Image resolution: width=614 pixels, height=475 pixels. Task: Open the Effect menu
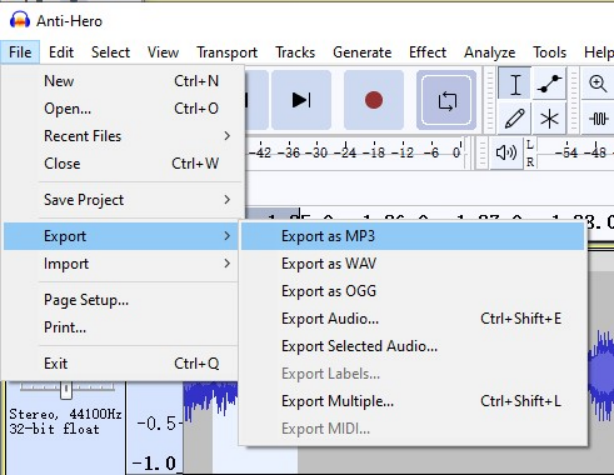pos(427,52)
